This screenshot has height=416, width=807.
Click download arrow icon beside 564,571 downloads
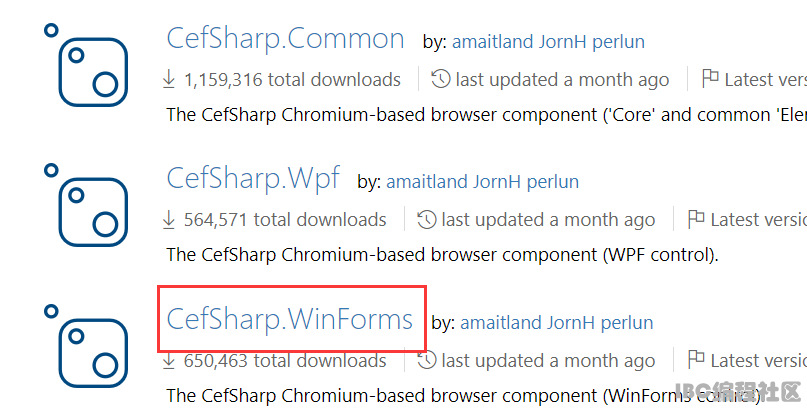169,220
